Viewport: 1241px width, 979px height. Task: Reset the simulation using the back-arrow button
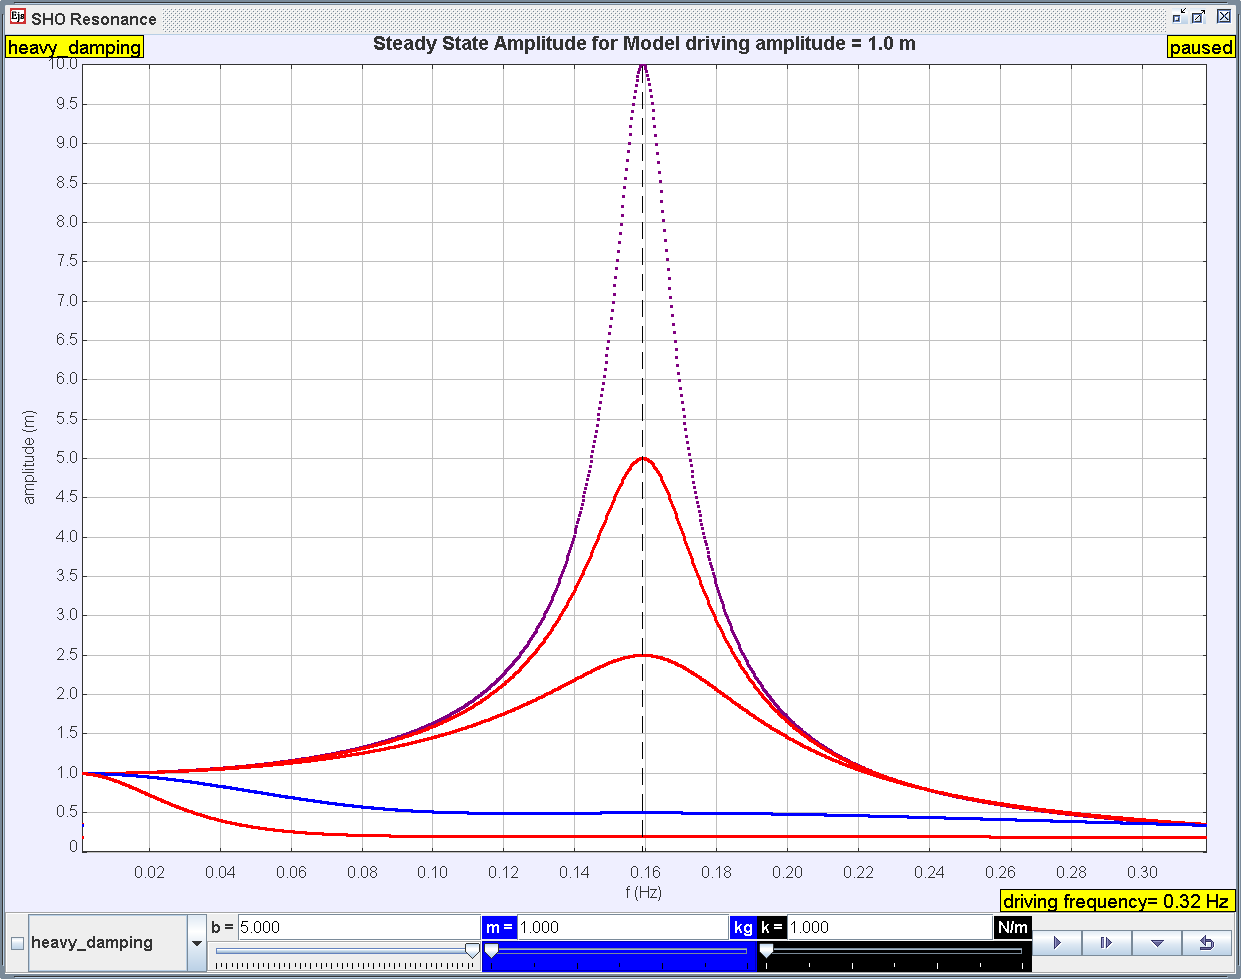pyautogui.click(x=1208, y=942)
